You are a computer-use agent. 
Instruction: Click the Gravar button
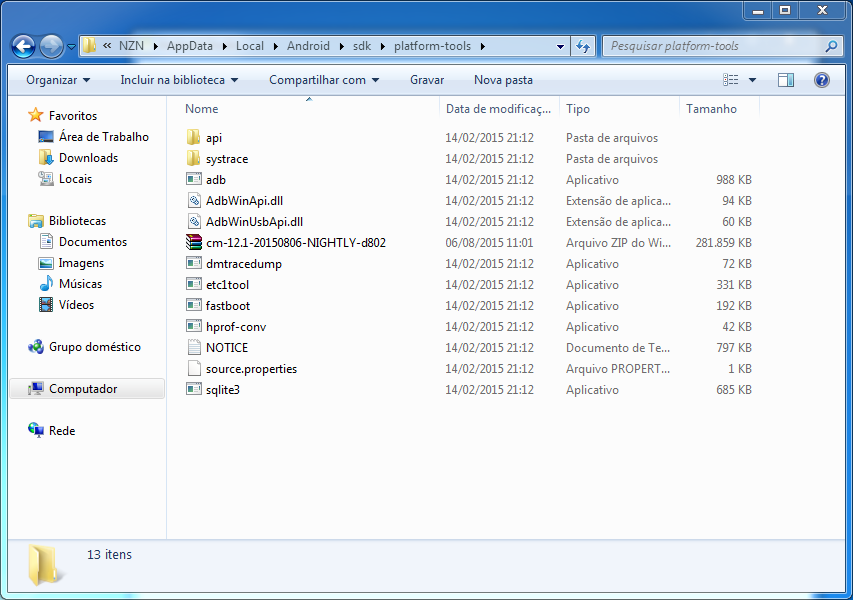point(427,80)
